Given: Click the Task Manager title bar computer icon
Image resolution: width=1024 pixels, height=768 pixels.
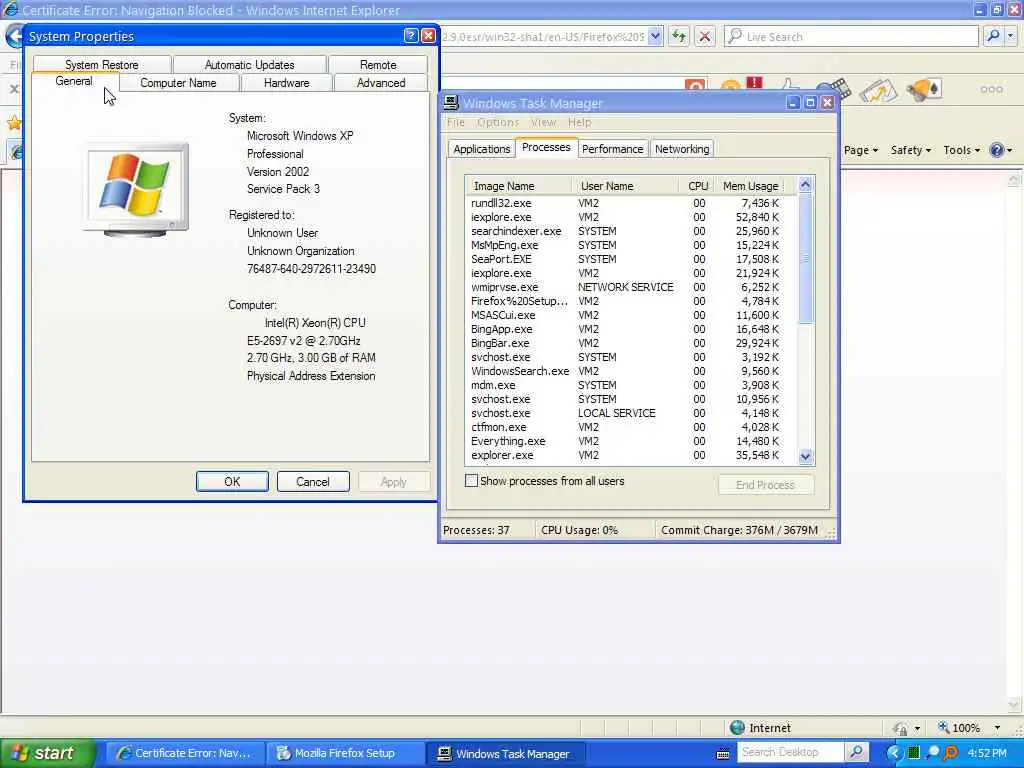Looking at the screenshot, I should click(451, 102).
